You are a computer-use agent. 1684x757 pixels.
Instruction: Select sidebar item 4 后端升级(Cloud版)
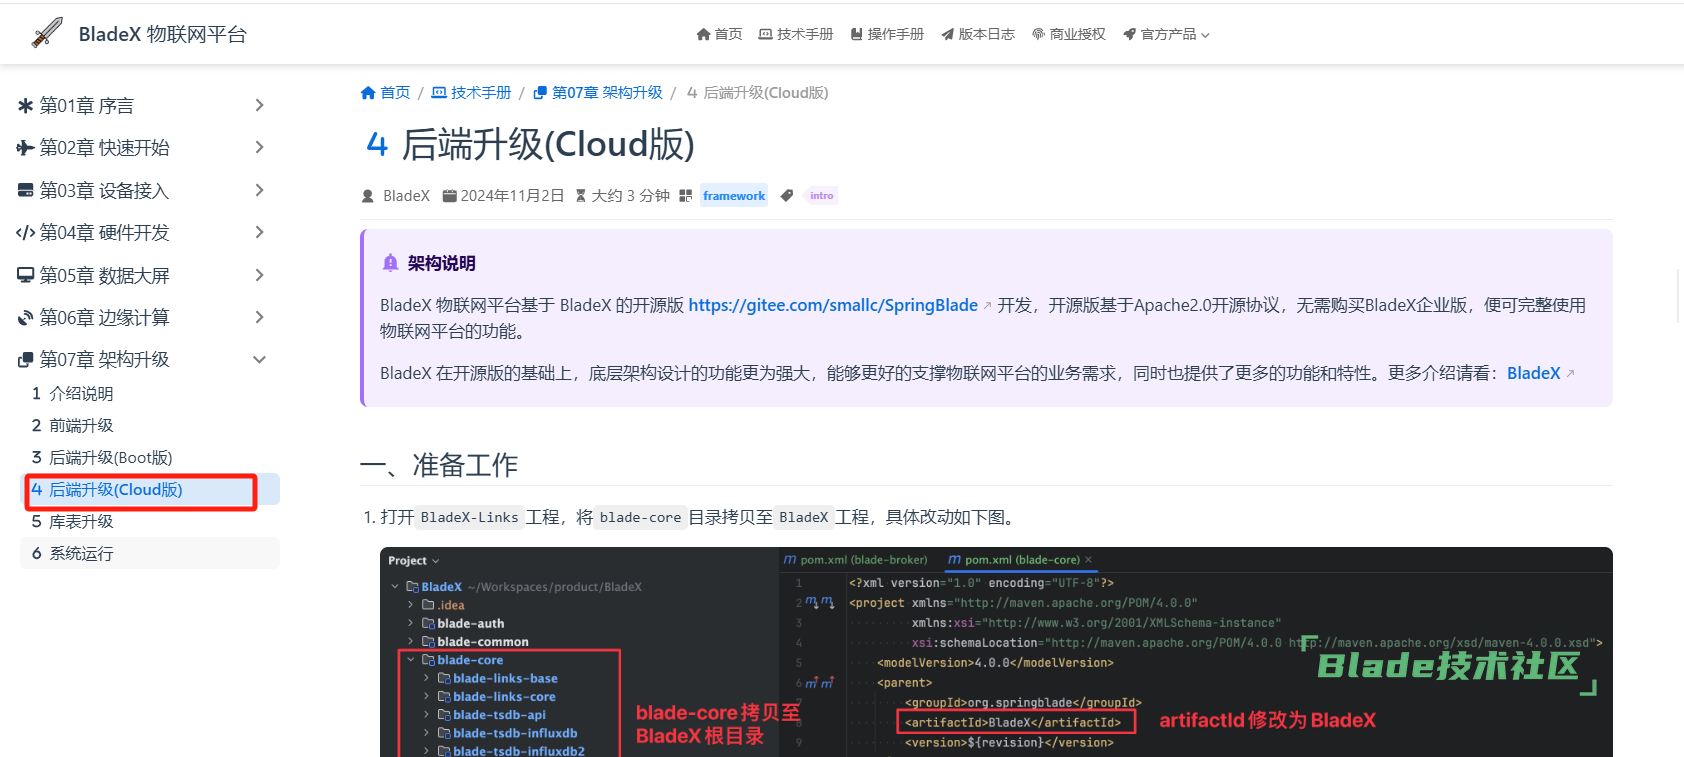click(150, 490)
